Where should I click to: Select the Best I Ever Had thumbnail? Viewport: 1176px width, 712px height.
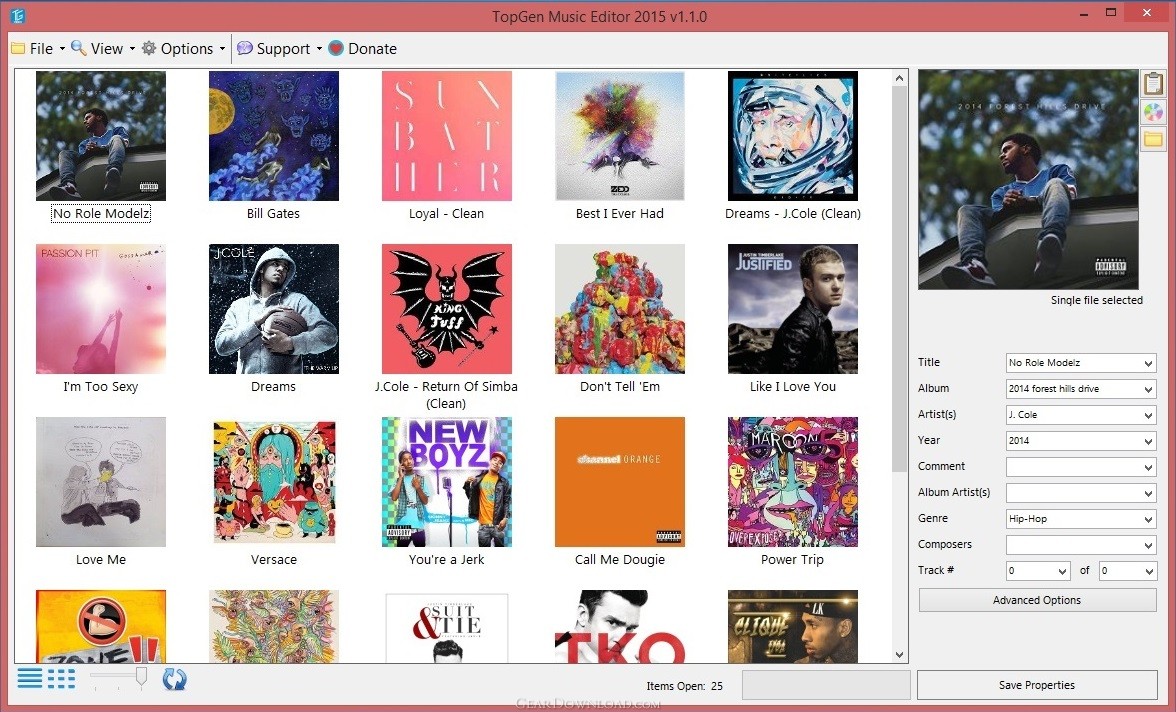point(620,136)
